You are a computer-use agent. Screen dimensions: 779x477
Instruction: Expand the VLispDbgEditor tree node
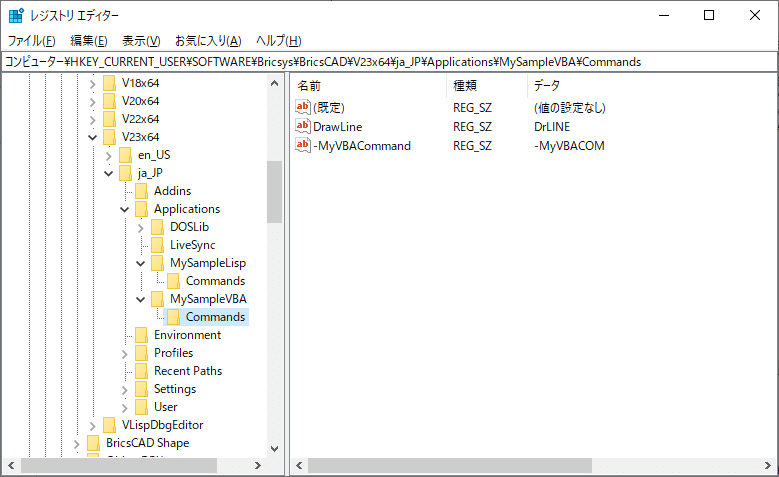pos(92,426)
